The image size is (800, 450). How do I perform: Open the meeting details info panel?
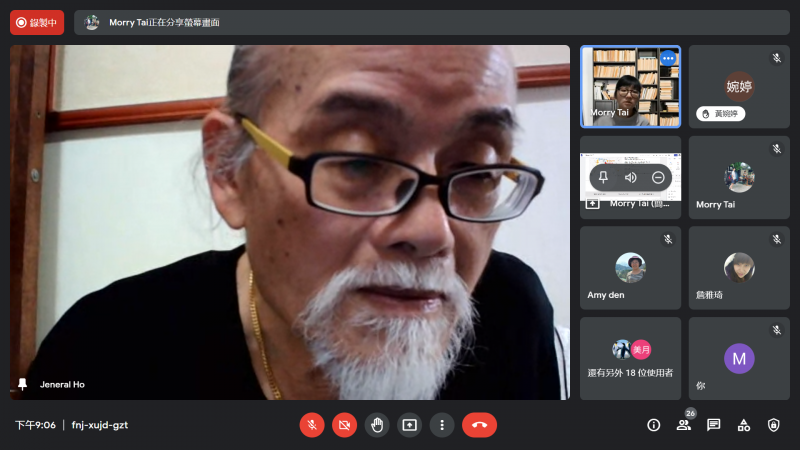click(x=654, y=425)
